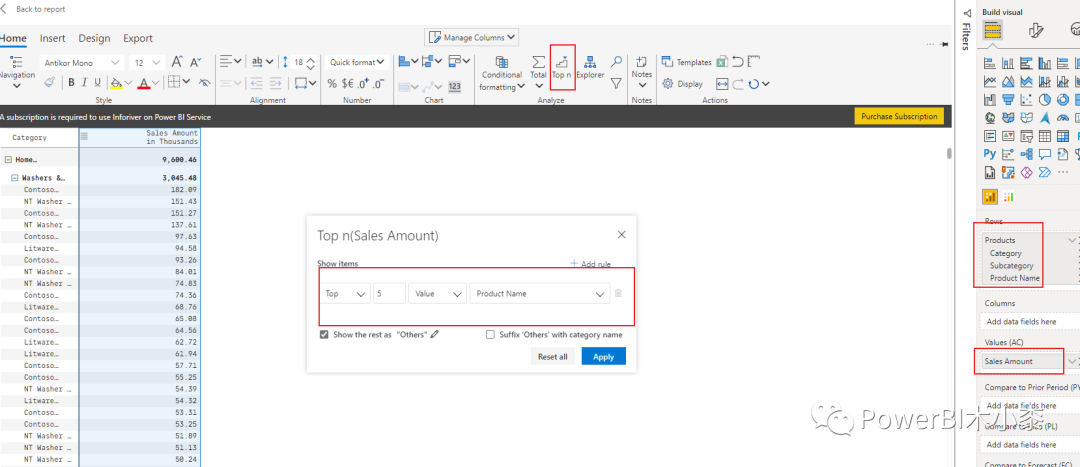Click the Top n analyze icon
The height and width of the screenshot is (467, 1080).
click(x=563, y=61)
